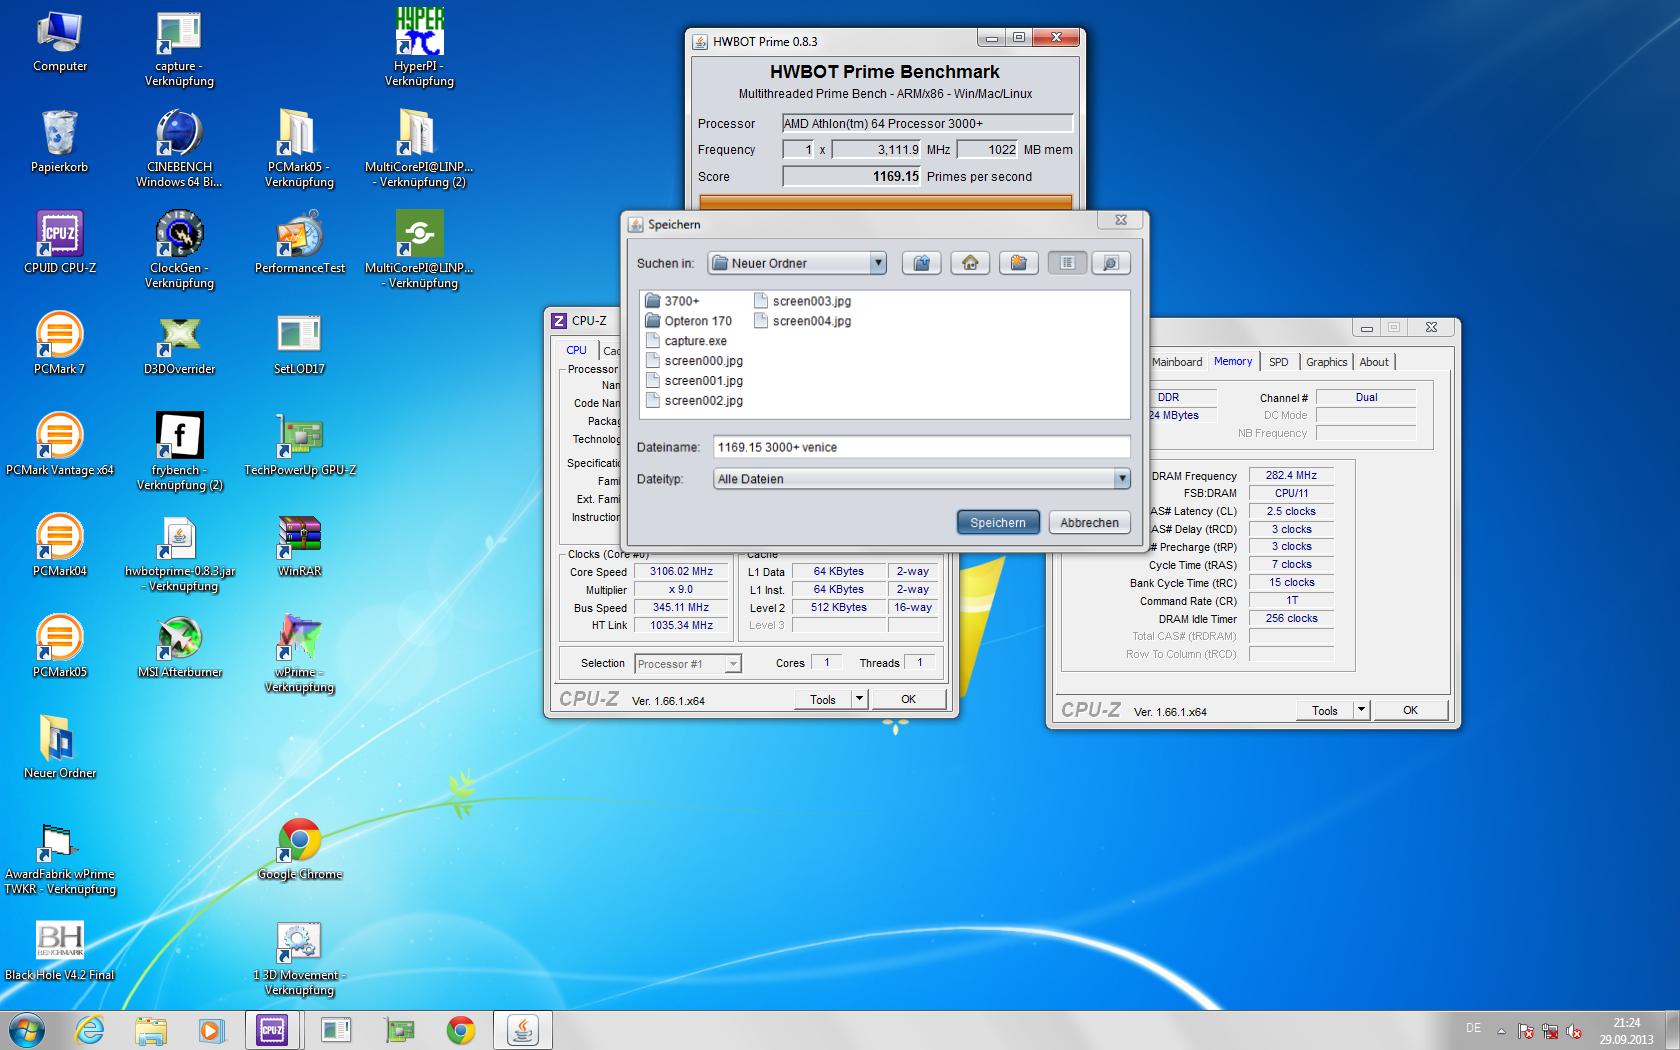1680x1050 pixels.
Task: Switch to Java app in taskbar
Action: coord(523,1029)
